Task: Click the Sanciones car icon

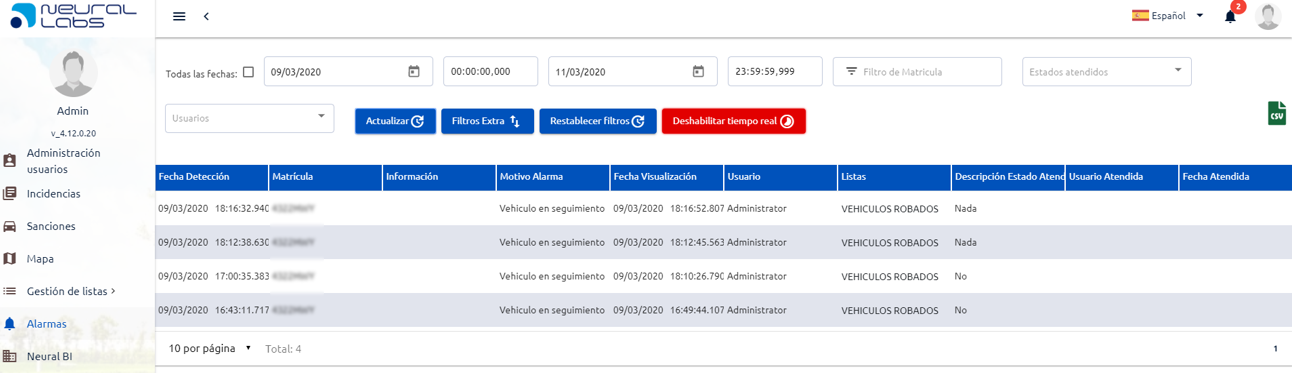Action: pyautogui.click(x=10, y=226)
